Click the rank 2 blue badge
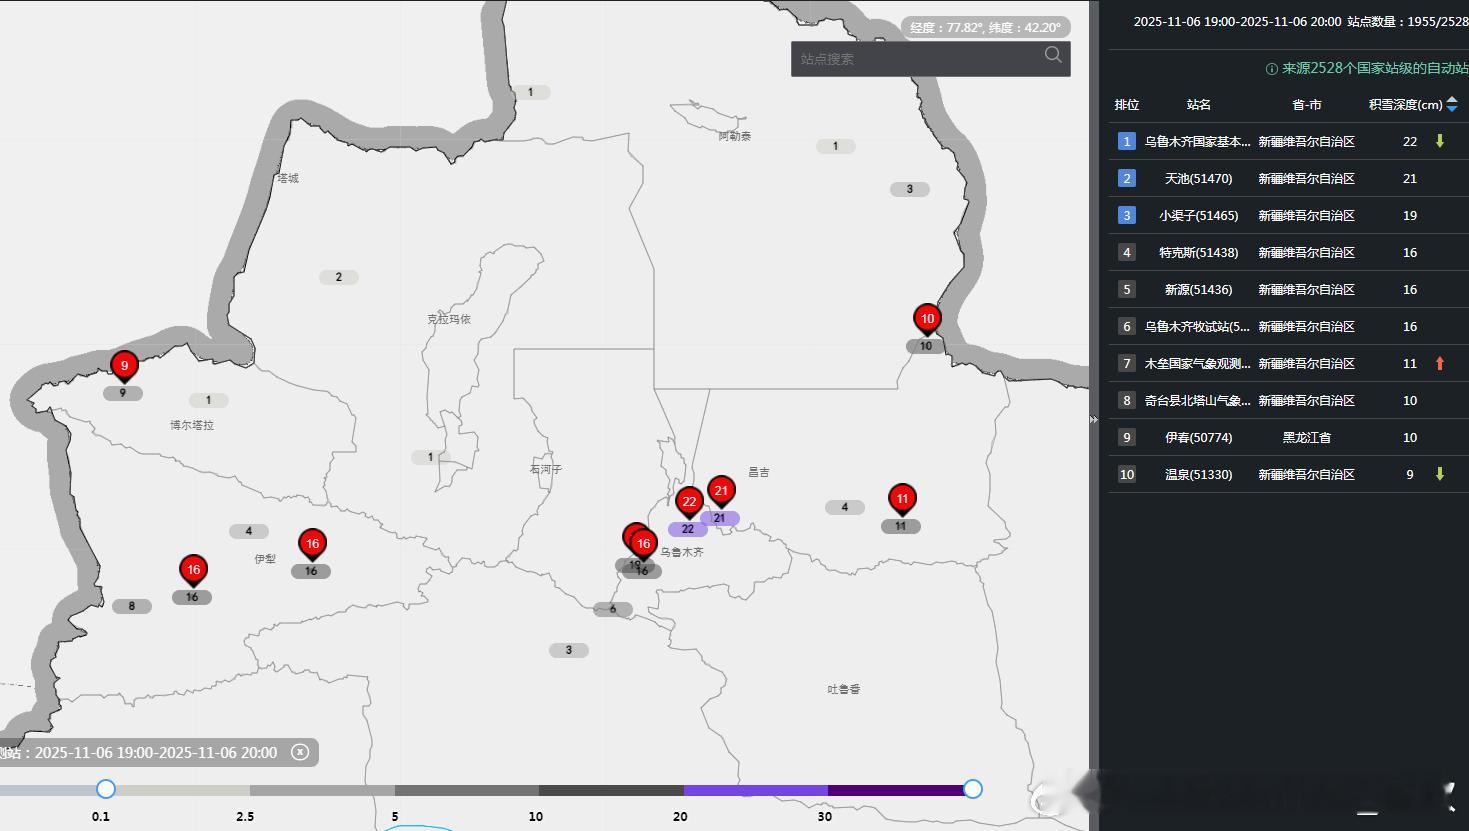The width and height of the screenshot is (1469, 831). [x=1127, y=178]
